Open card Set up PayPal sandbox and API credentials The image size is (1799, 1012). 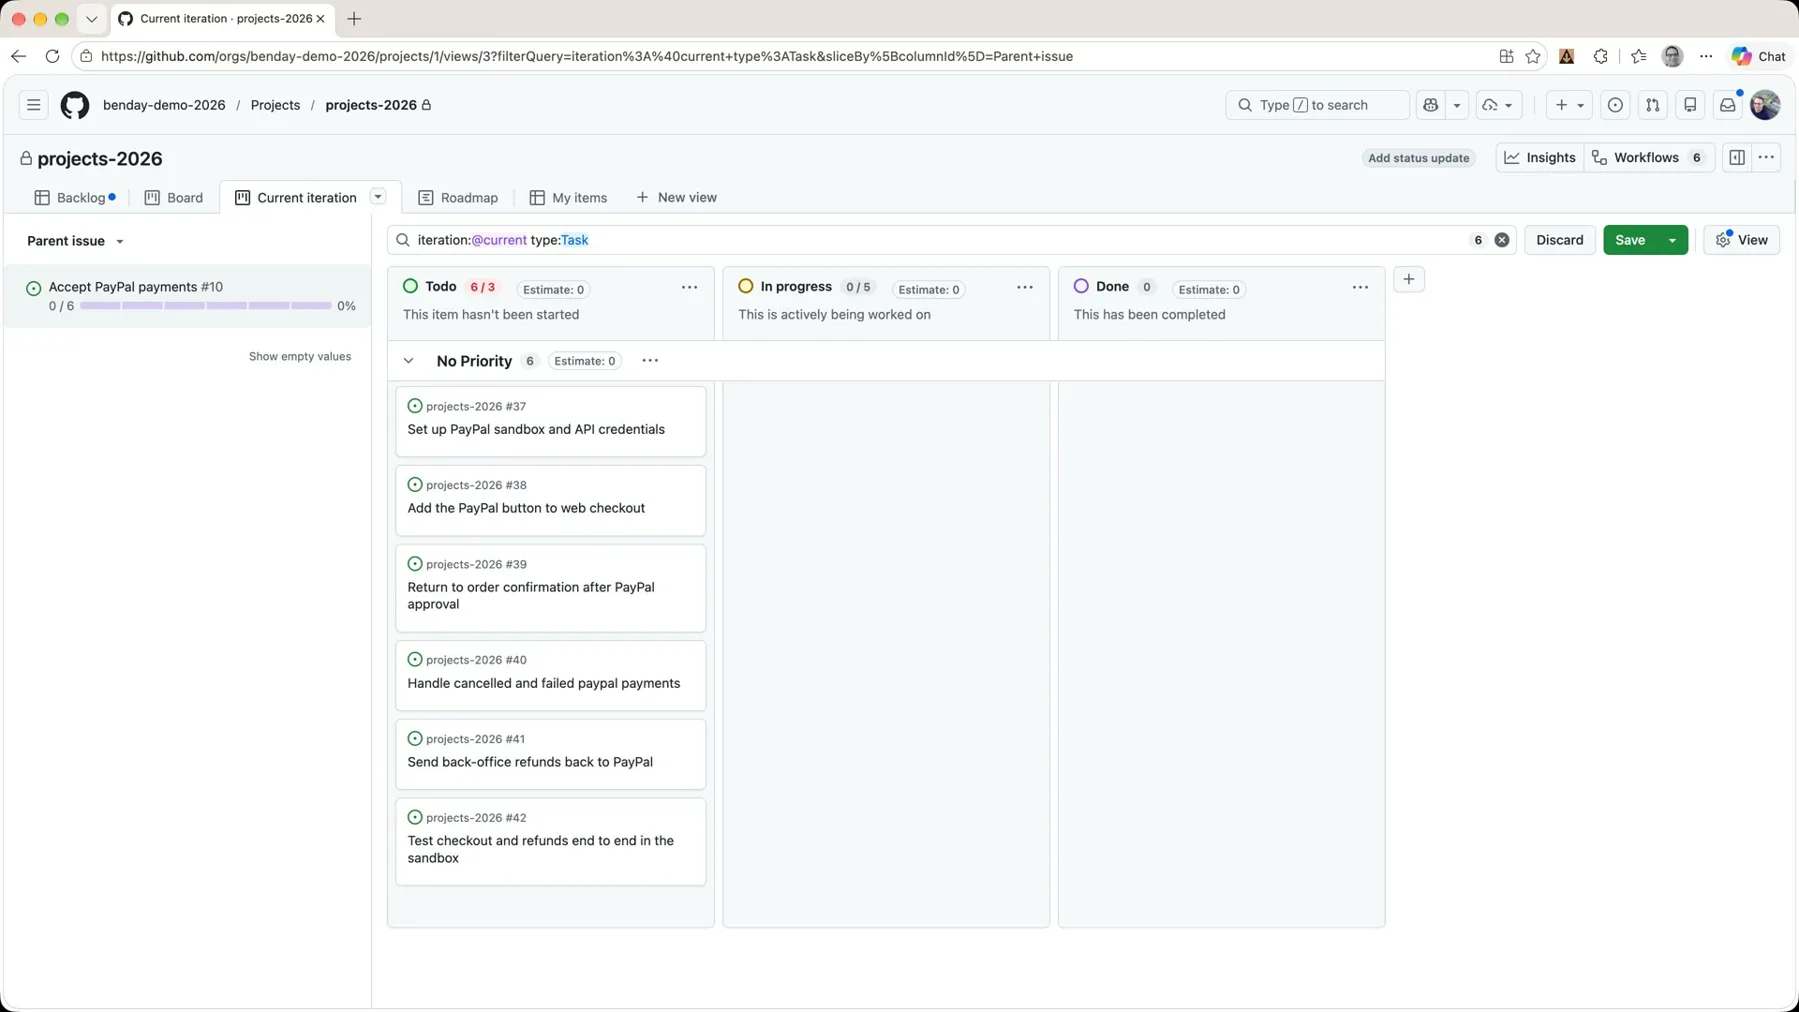point(550,421)
